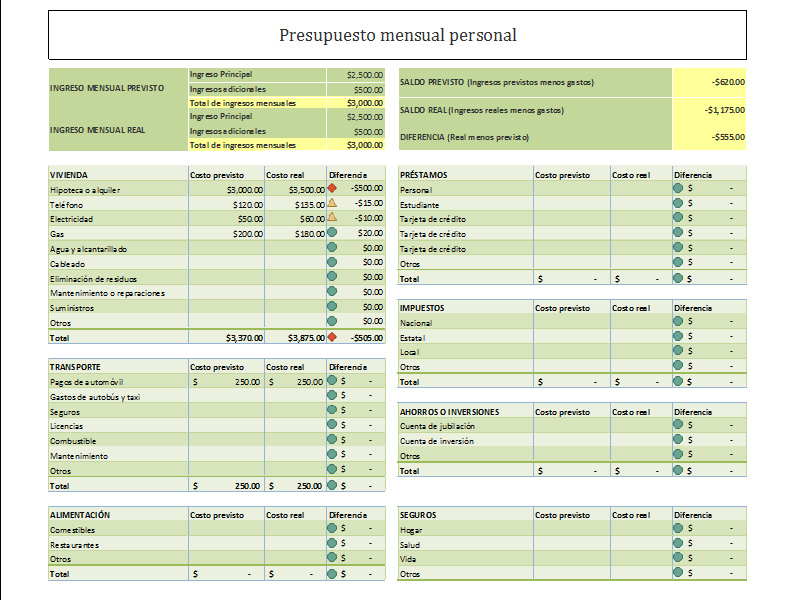Click the INGRESO MENSUAL REAL label
800x600 pixels.
tap(97, 130)
